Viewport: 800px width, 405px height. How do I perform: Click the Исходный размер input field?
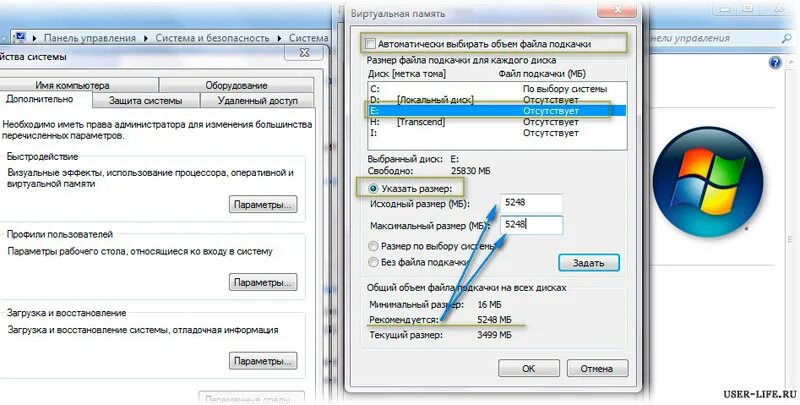[x=532, y=203]
